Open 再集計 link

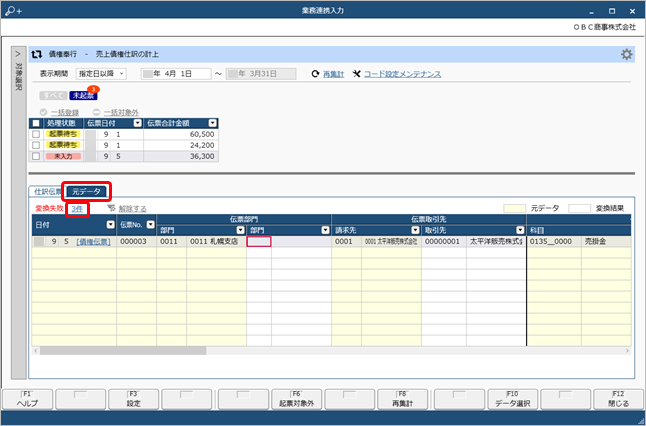pos(333,74)
